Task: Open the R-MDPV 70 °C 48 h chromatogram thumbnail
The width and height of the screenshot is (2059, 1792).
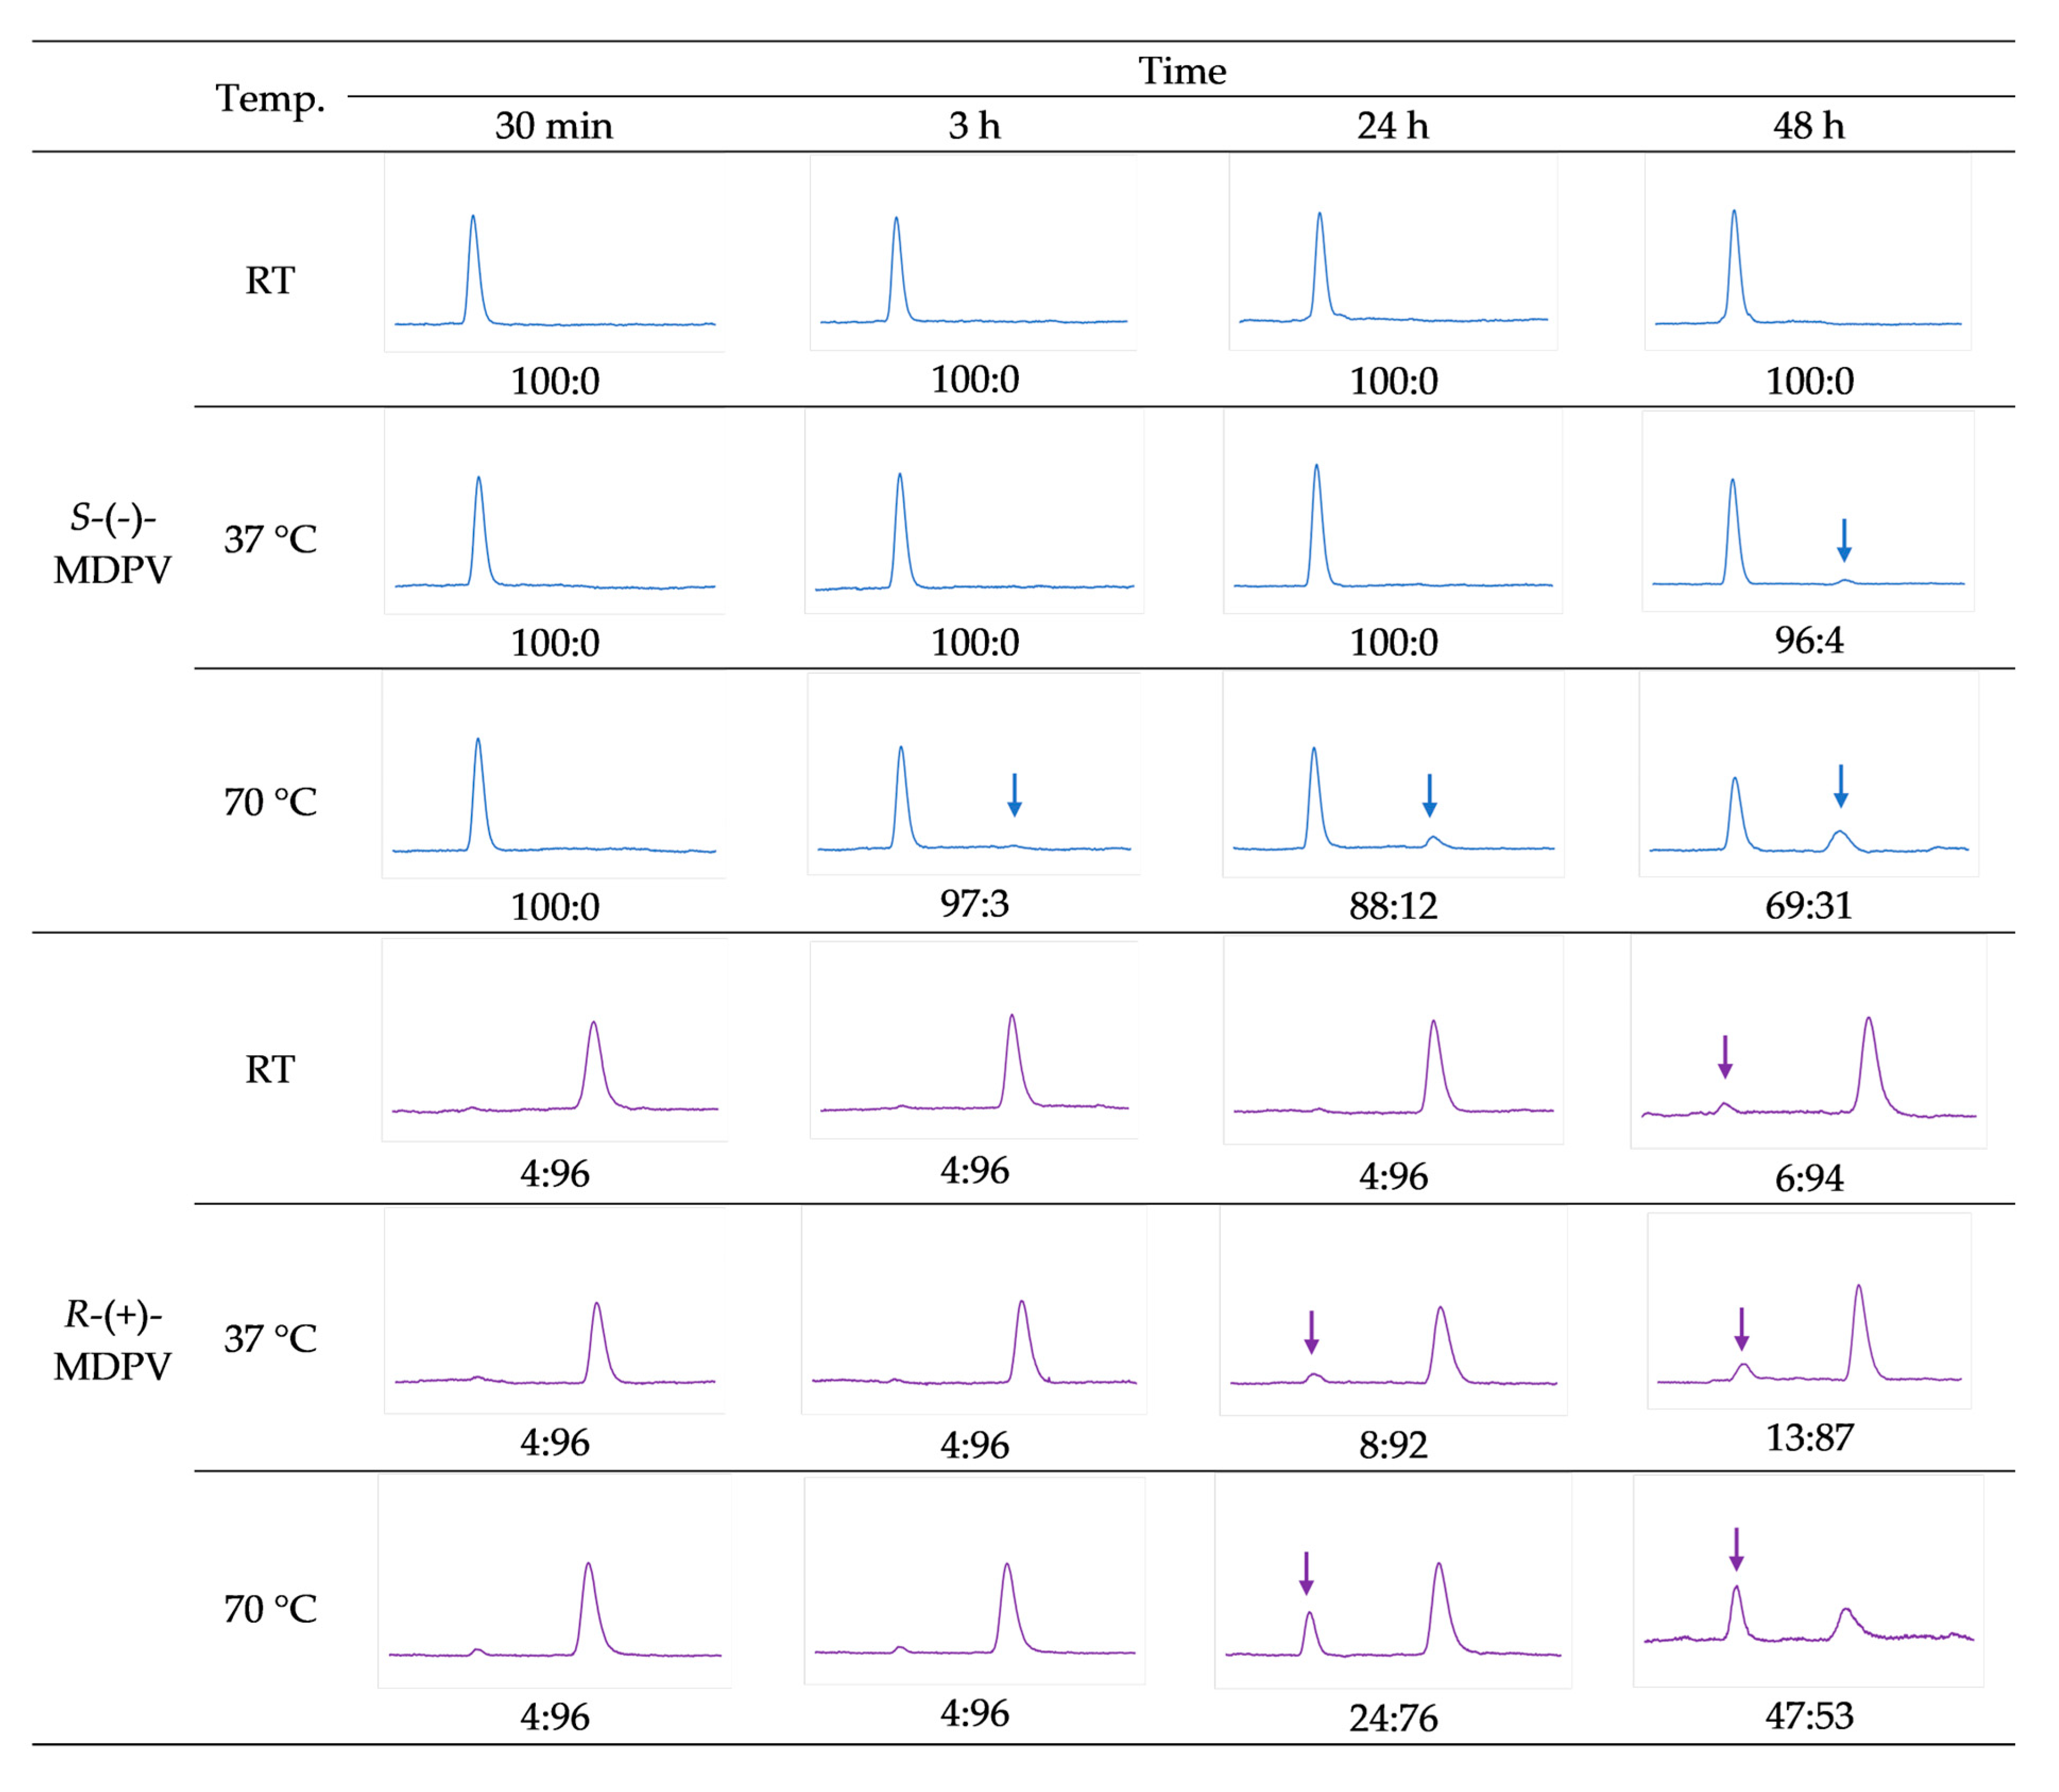Action: (x=1808, y=1581)
